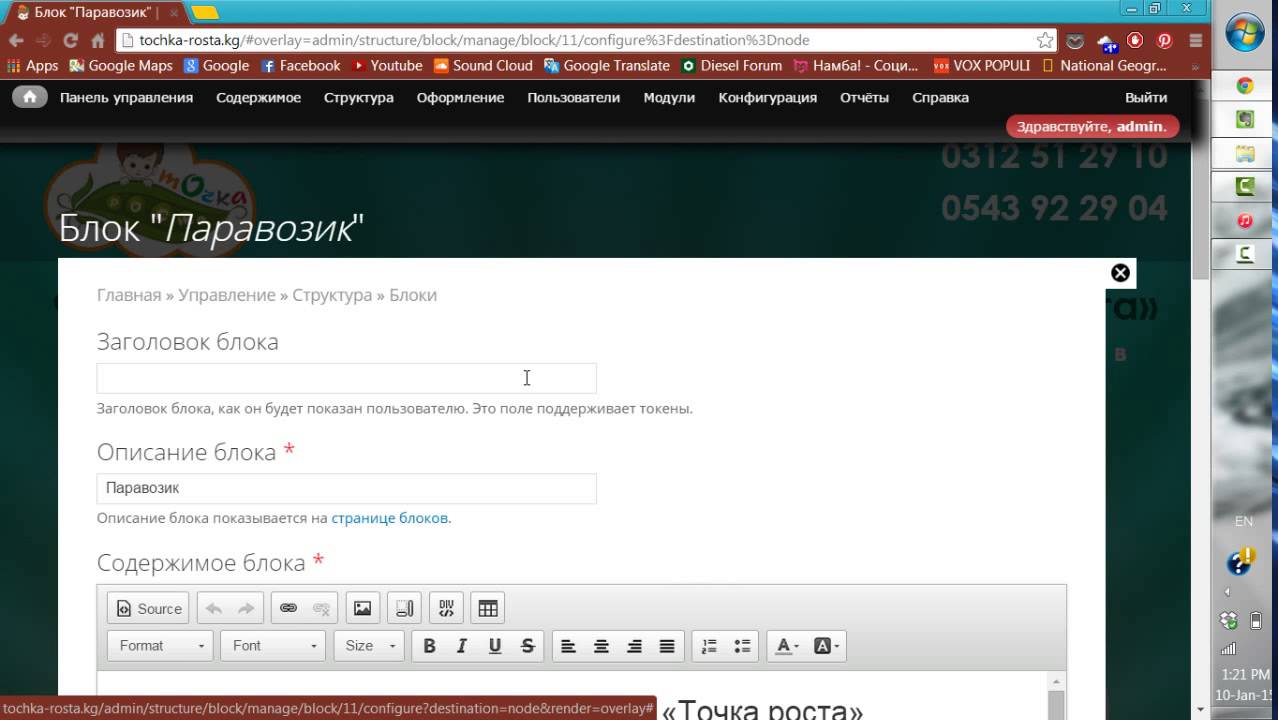Open Содержимое menu
1278x720 pixels.
(x=258, y=97)
